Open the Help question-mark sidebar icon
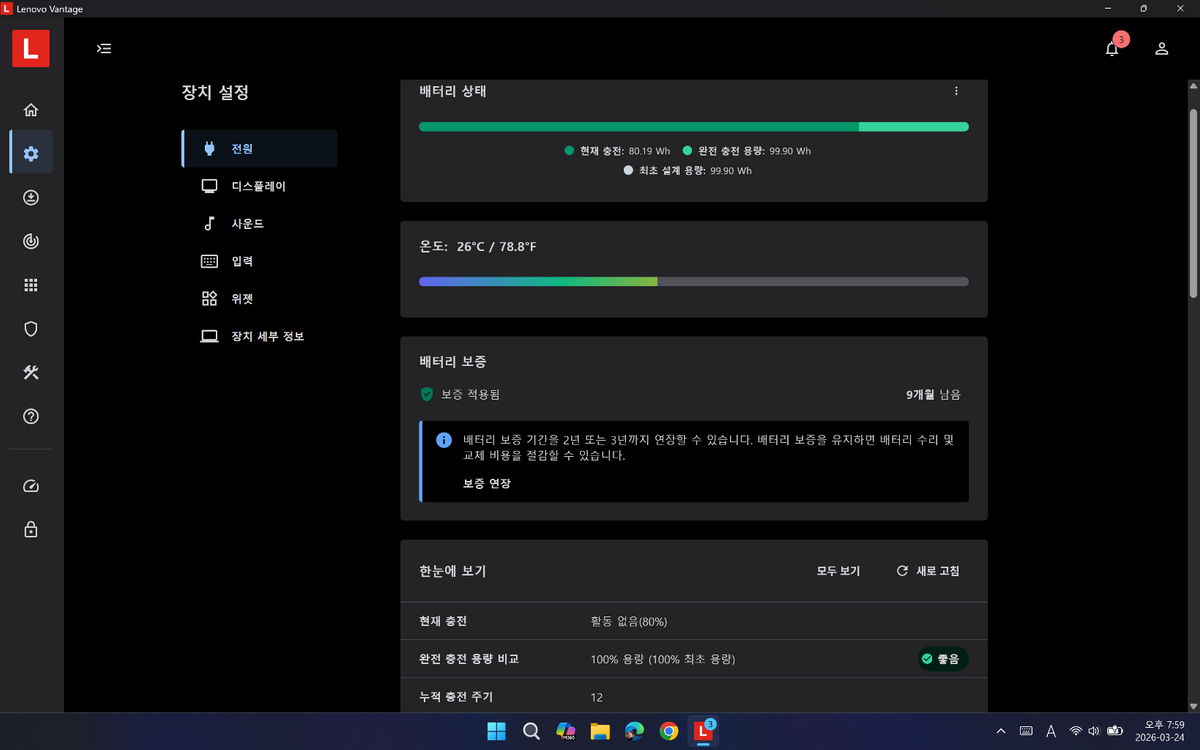The width and height of the screenshot is (1200, 750). (30, 416)
